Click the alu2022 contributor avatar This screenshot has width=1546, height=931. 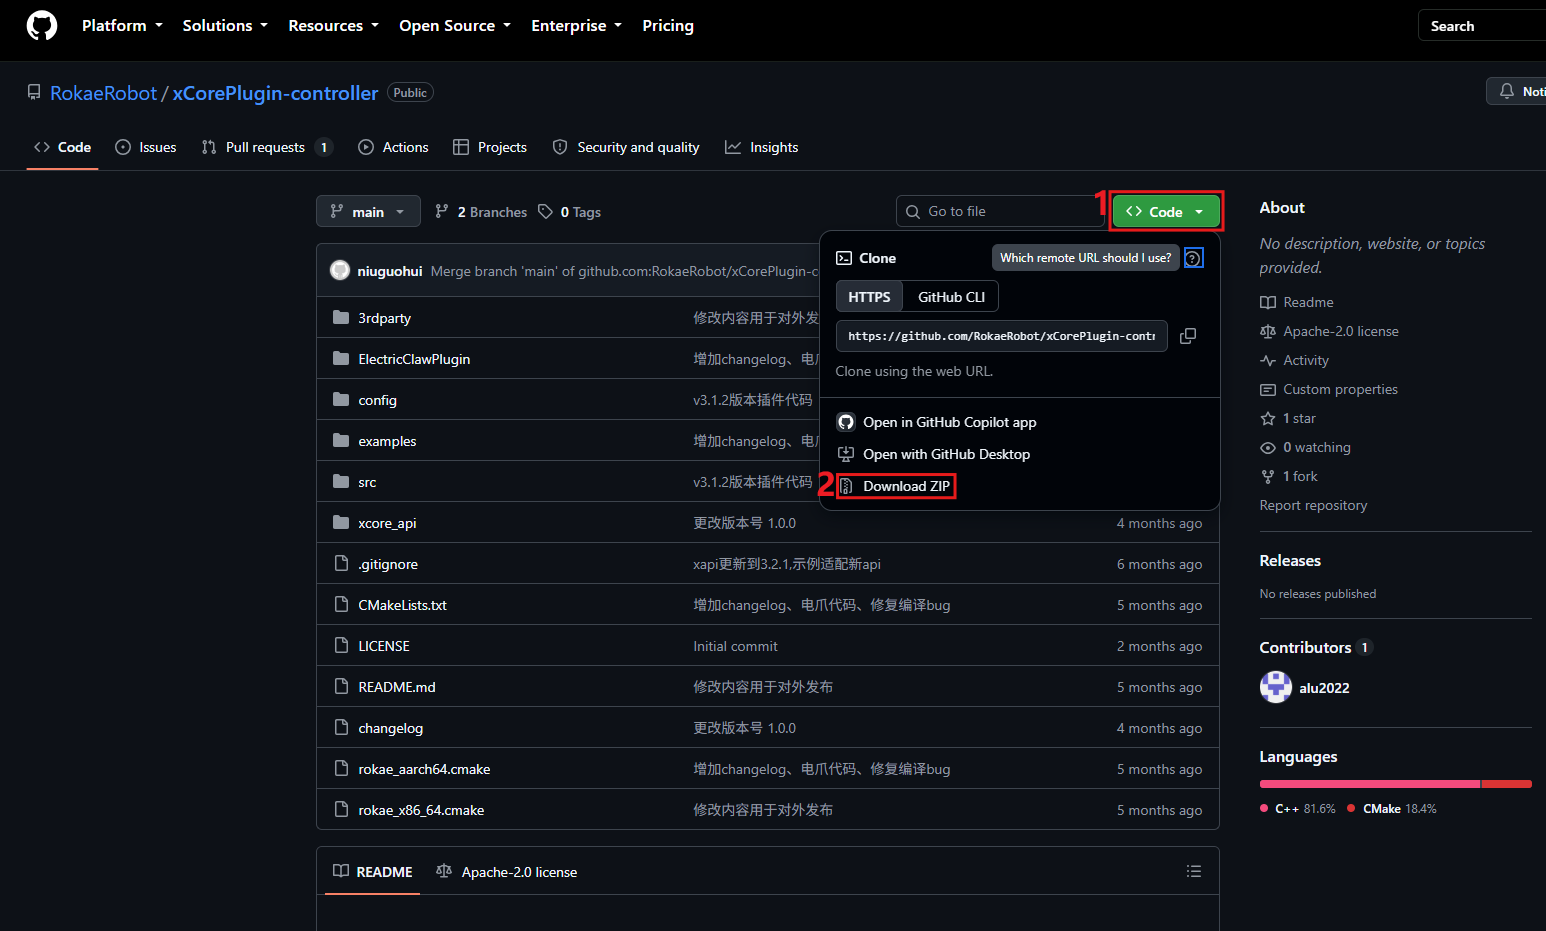[x=1276, y=687]
